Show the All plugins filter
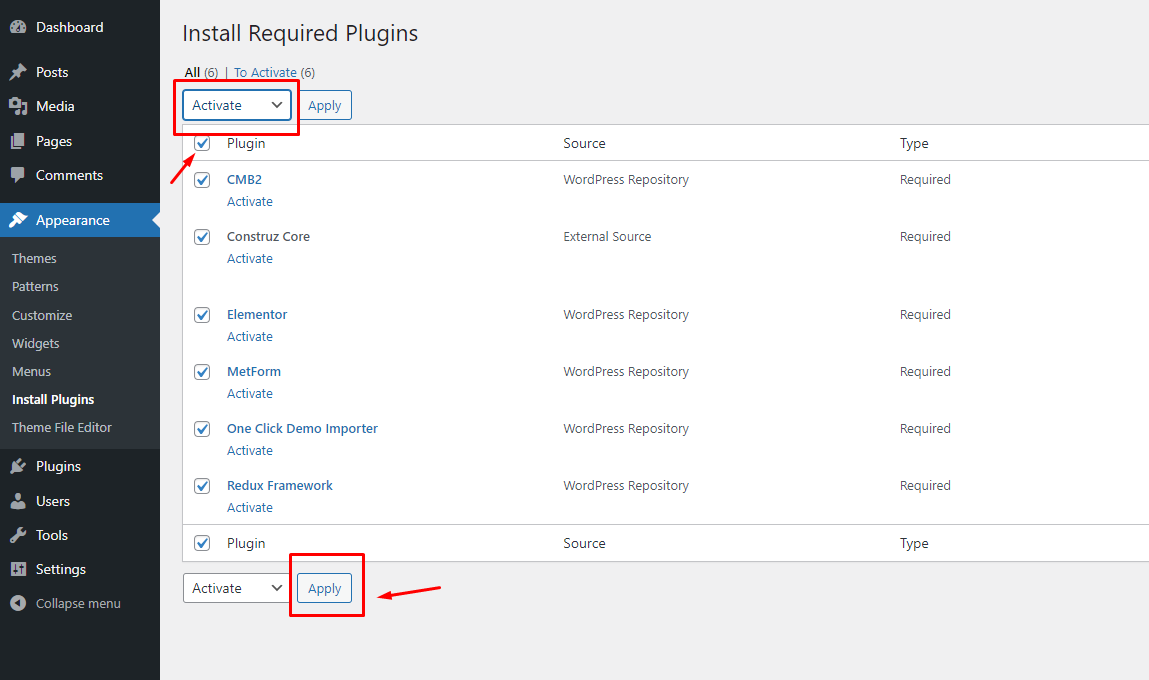 192,73
